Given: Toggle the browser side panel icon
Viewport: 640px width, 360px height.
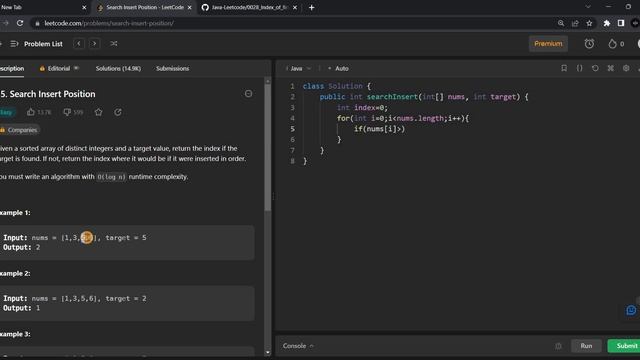Looking at the screenshot, I should (x=621, y=23).
